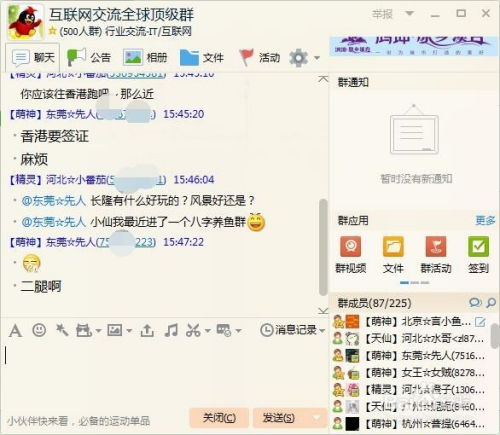The height and width of the screenshot is (435, 500).
Task: Open dropdown arrow beside 发送 button
Action: coord(316,418)
